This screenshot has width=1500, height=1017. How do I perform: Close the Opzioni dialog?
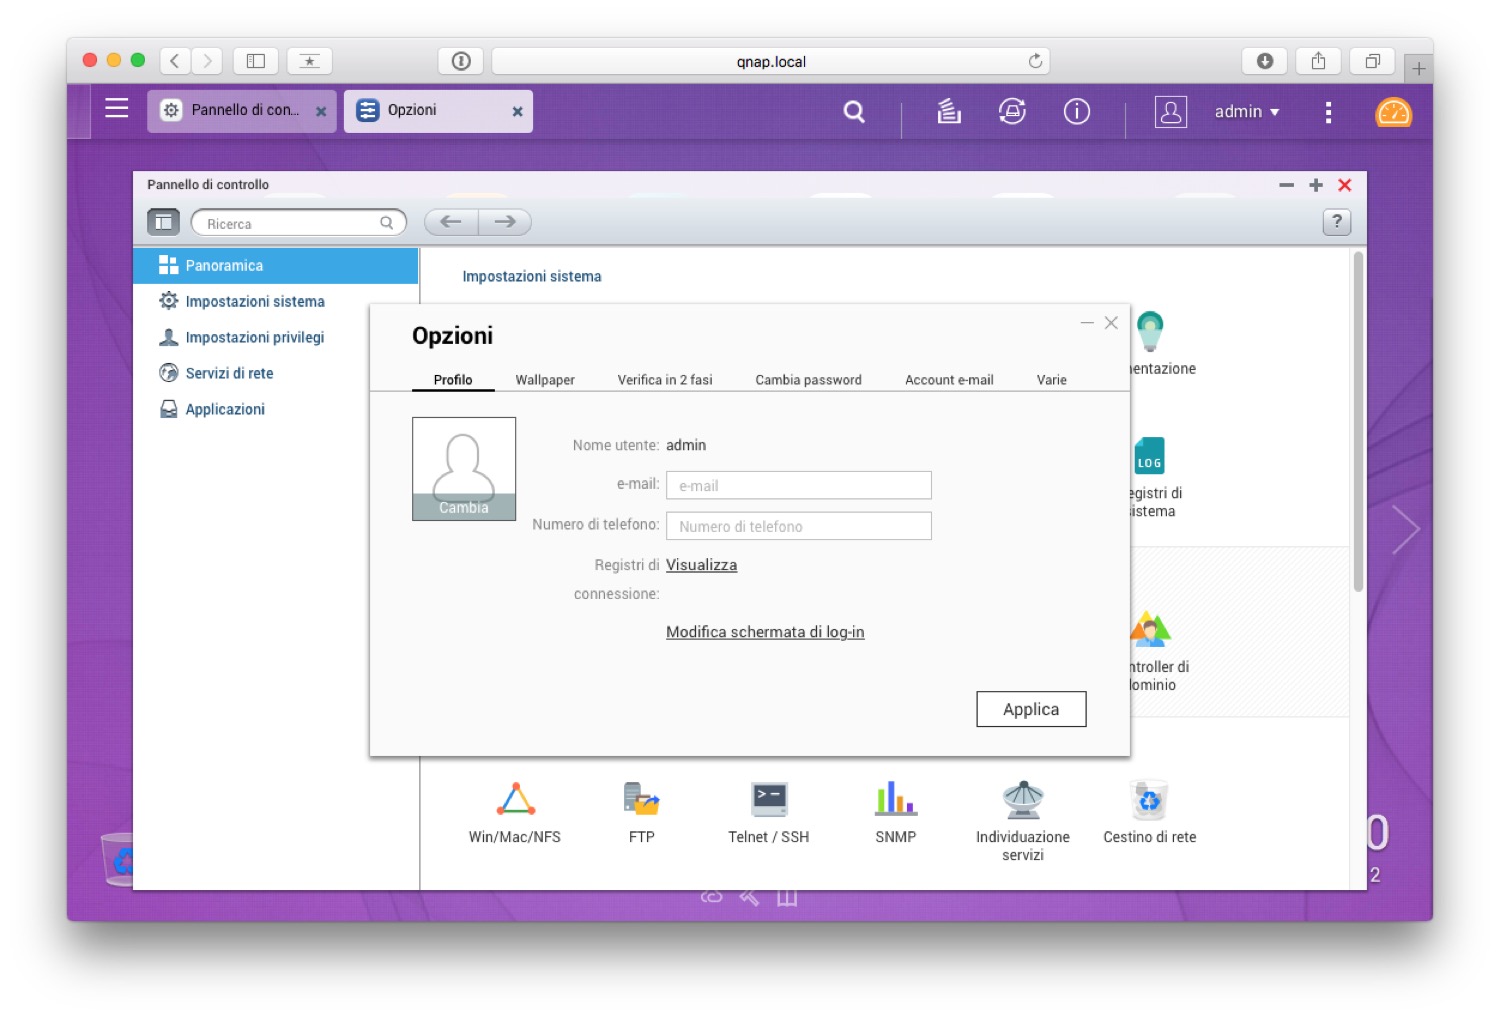click(x=1111, y=323)
